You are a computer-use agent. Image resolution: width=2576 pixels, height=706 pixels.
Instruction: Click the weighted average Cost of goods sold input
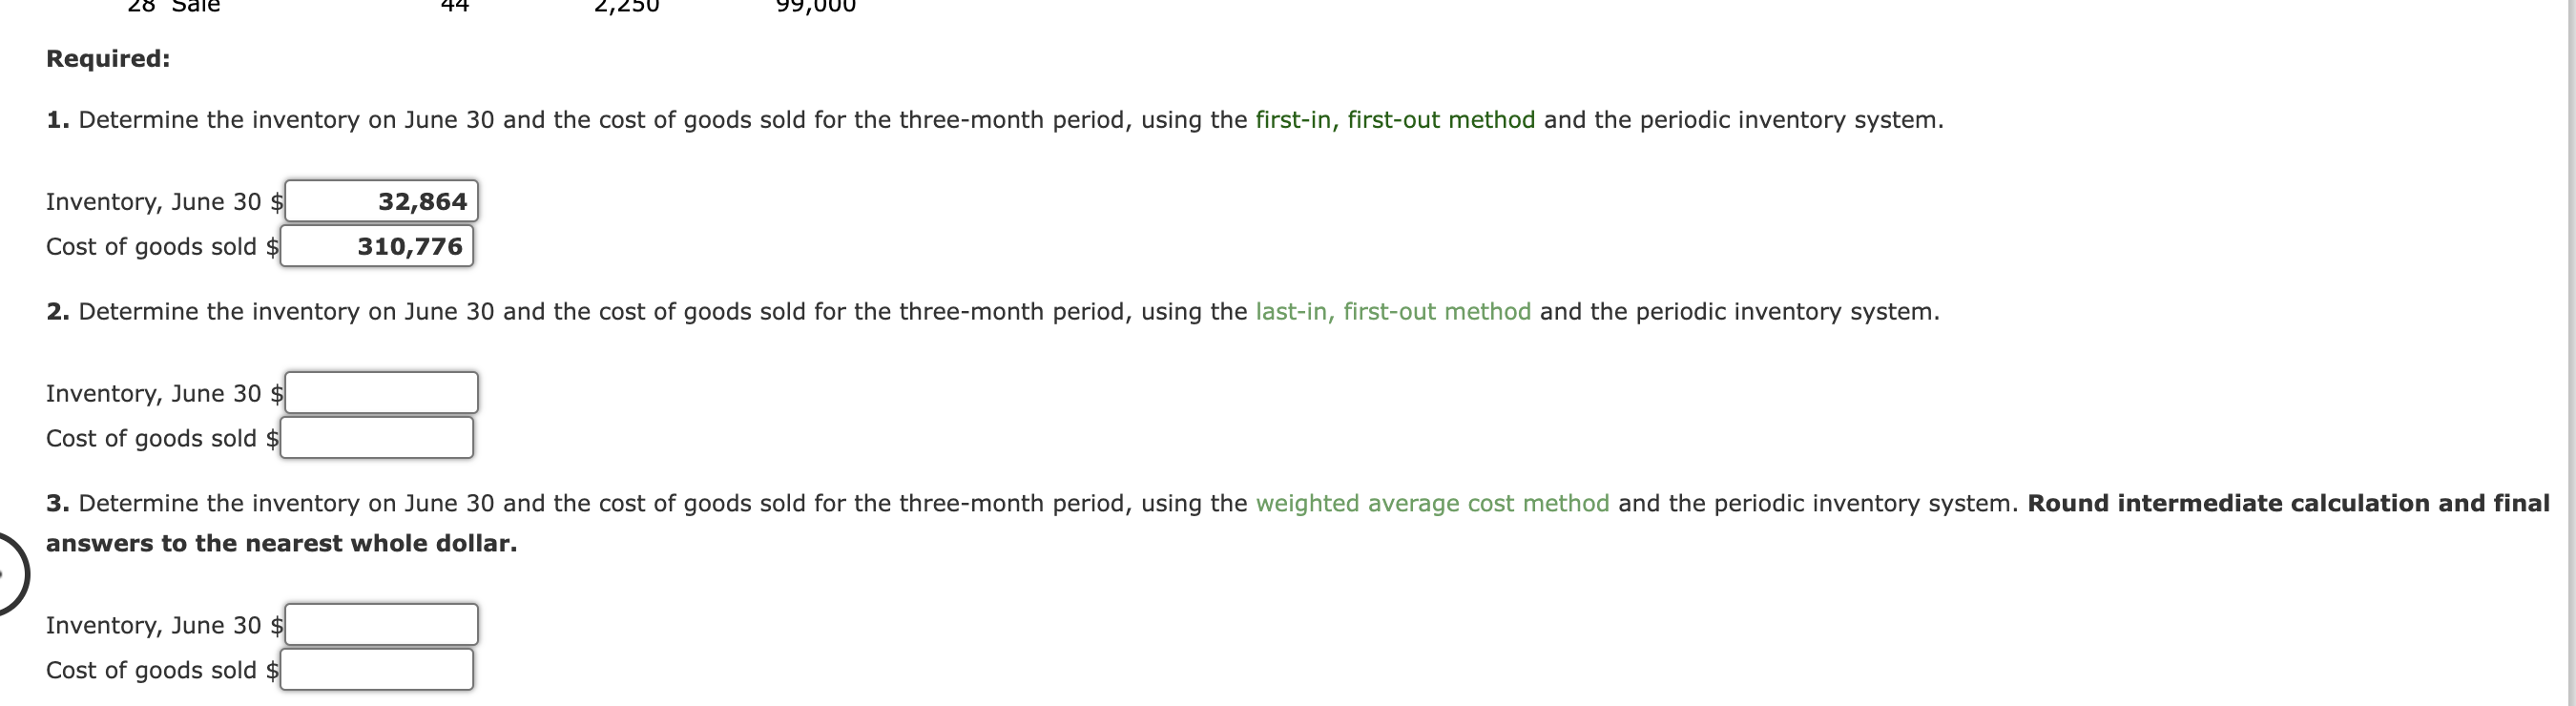(377, 669)
